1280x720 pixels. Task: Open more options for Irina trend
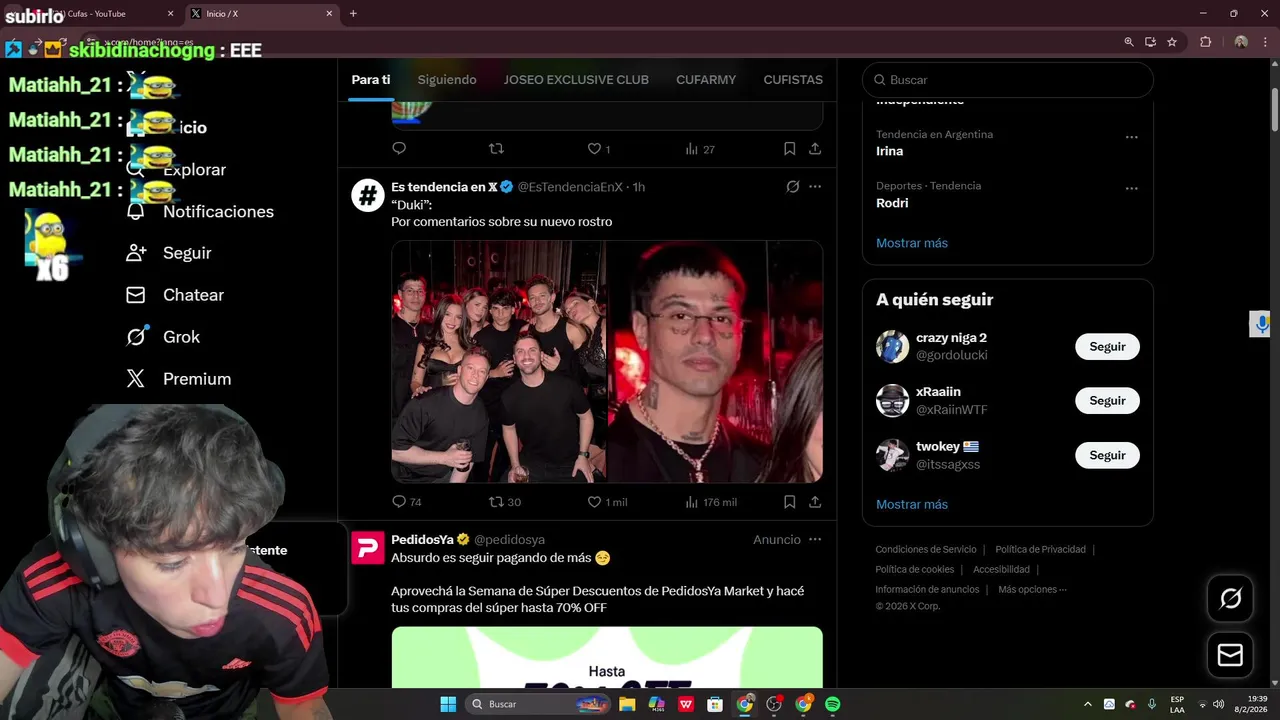pyautogui.click(x=1131, y=137)
